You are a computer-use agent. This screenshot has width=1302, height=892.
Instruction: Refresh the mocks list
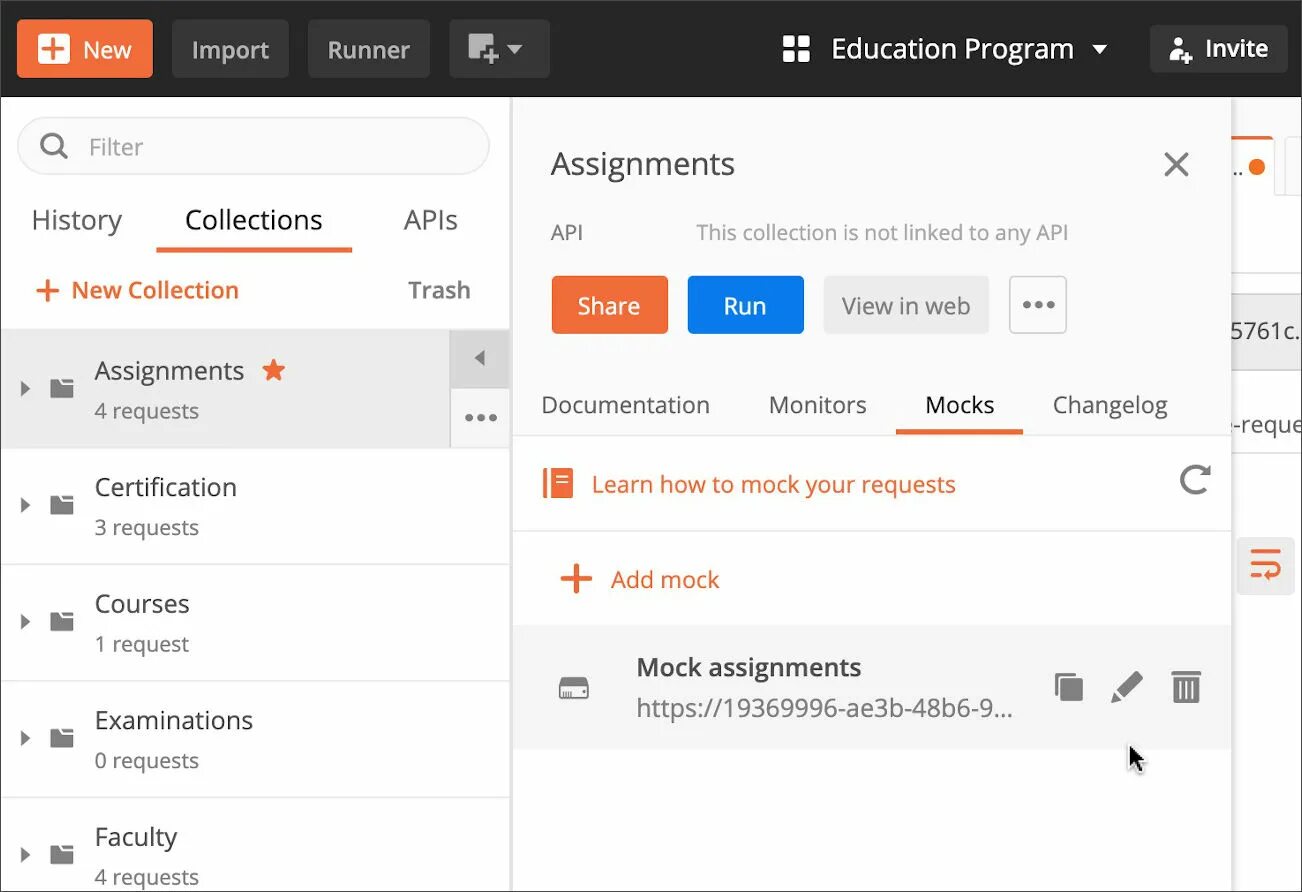pyautogui.click(x=1194, y=480)
